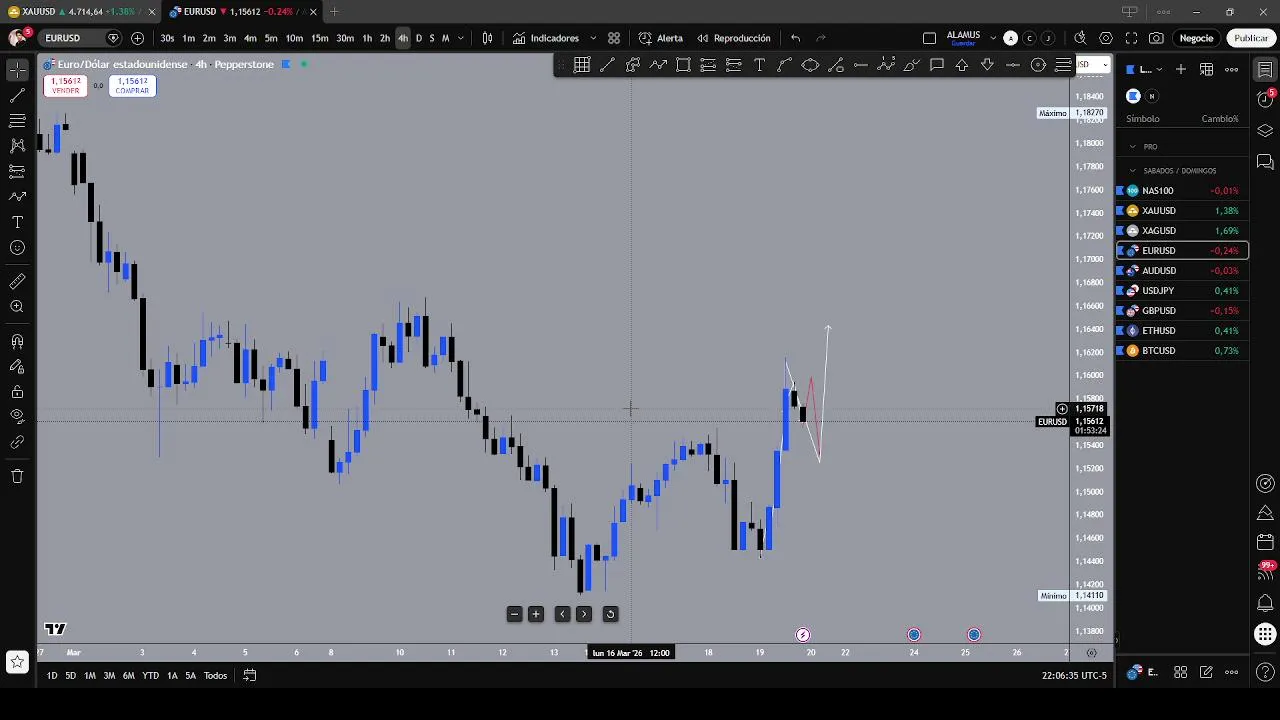
Task: Click the Negocie button
Action: (1196, 38)
